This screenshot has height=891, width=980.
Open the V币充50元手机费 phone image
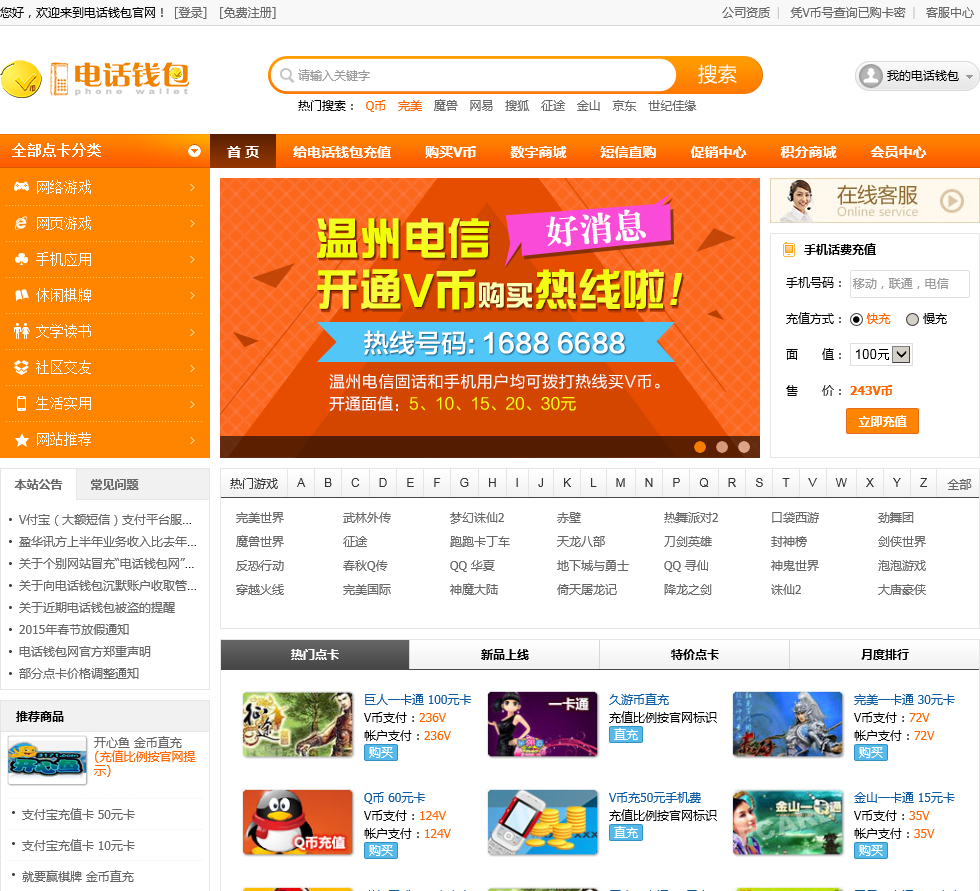[542, 822]
